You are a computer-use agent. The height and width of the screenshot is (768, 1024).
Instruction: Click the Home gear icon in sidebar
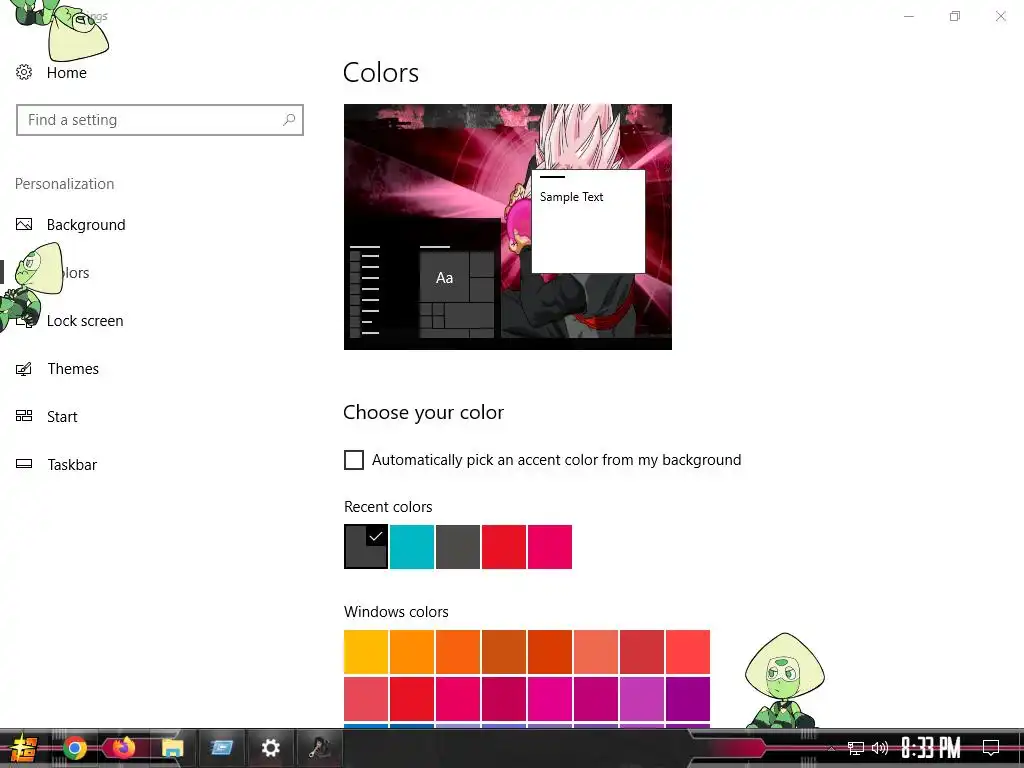[24, 72]
